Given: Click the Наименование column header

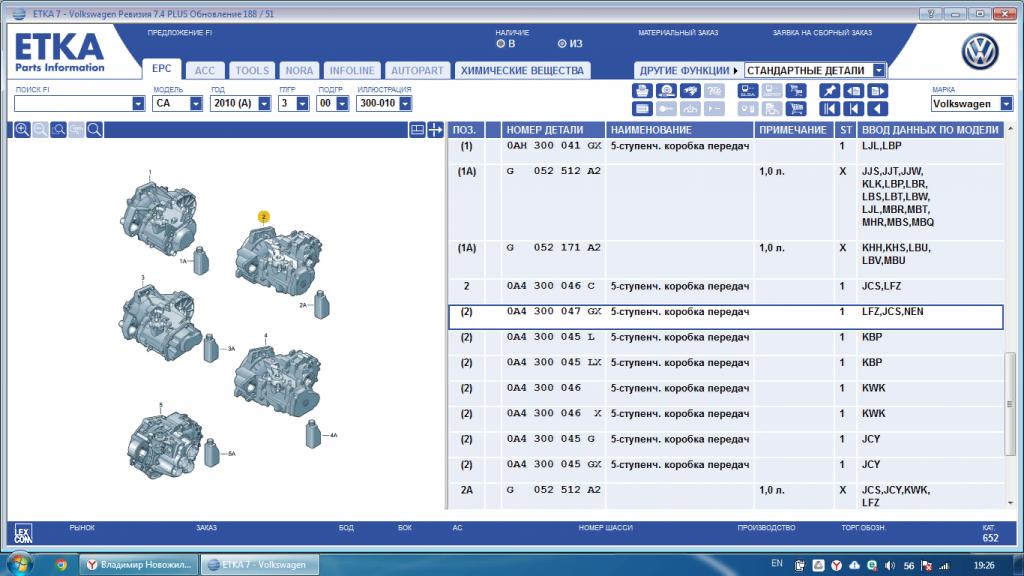Looking at the screenshot, I should (679, 130).
